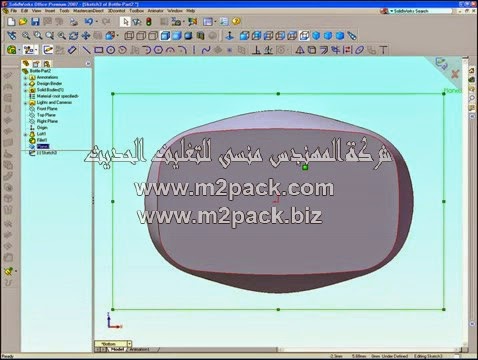The height and width of the screenshot is (360, 478).
Task: Open SolidWorks Help question mark icon
Action: point(236,22)
